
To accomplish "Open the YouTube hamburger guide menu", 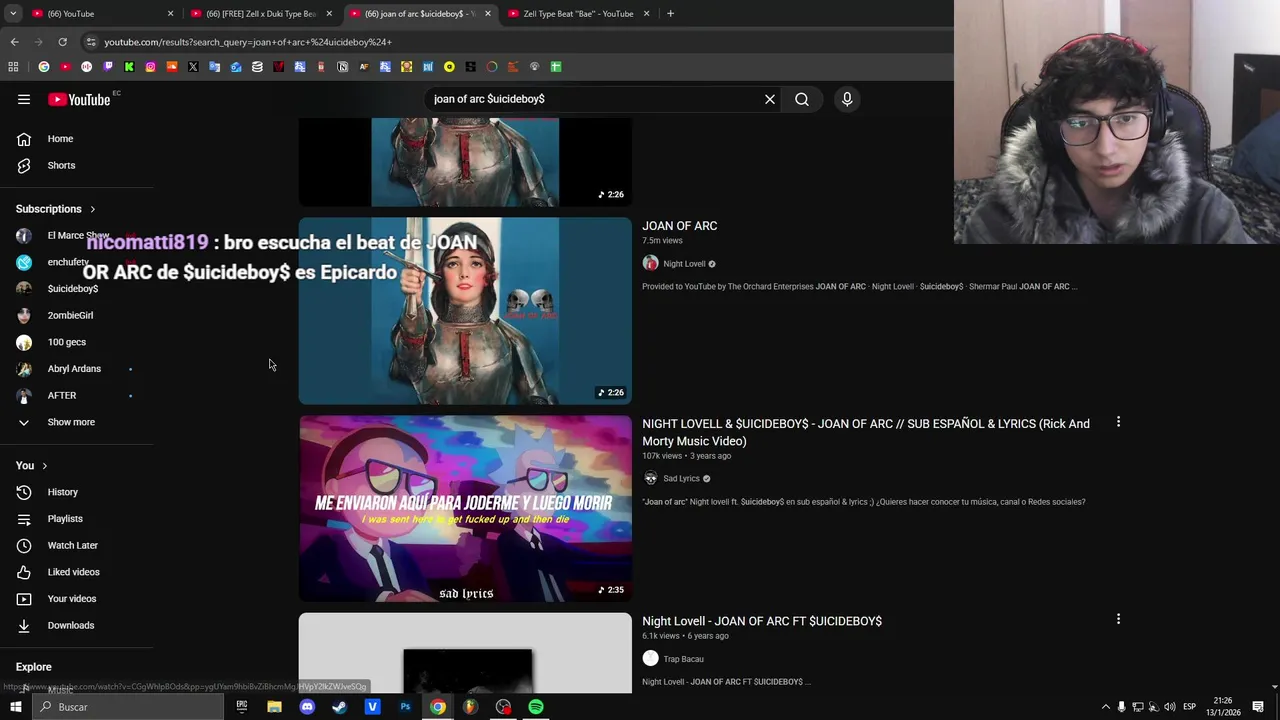I will pyautogui.click(x=24, y=99).
